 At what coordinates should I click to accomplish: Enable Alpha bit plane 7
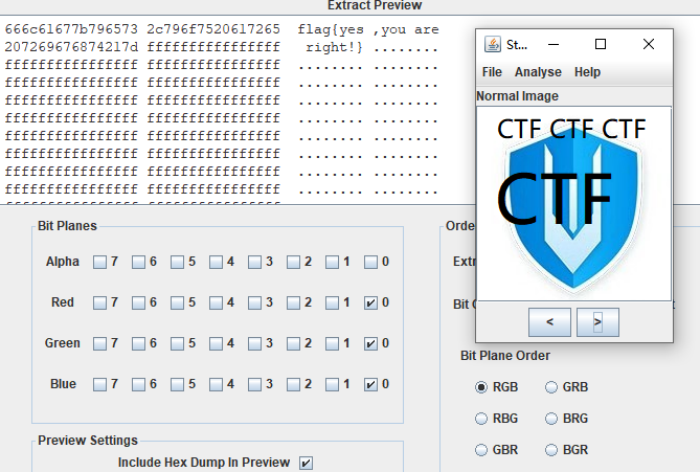point(100,262)
